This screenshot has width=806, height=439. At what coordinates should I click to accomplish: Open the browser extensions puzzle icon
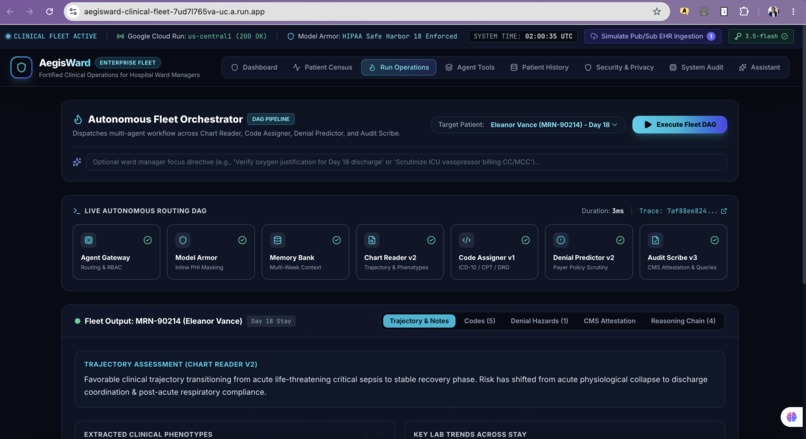[744, 11]
